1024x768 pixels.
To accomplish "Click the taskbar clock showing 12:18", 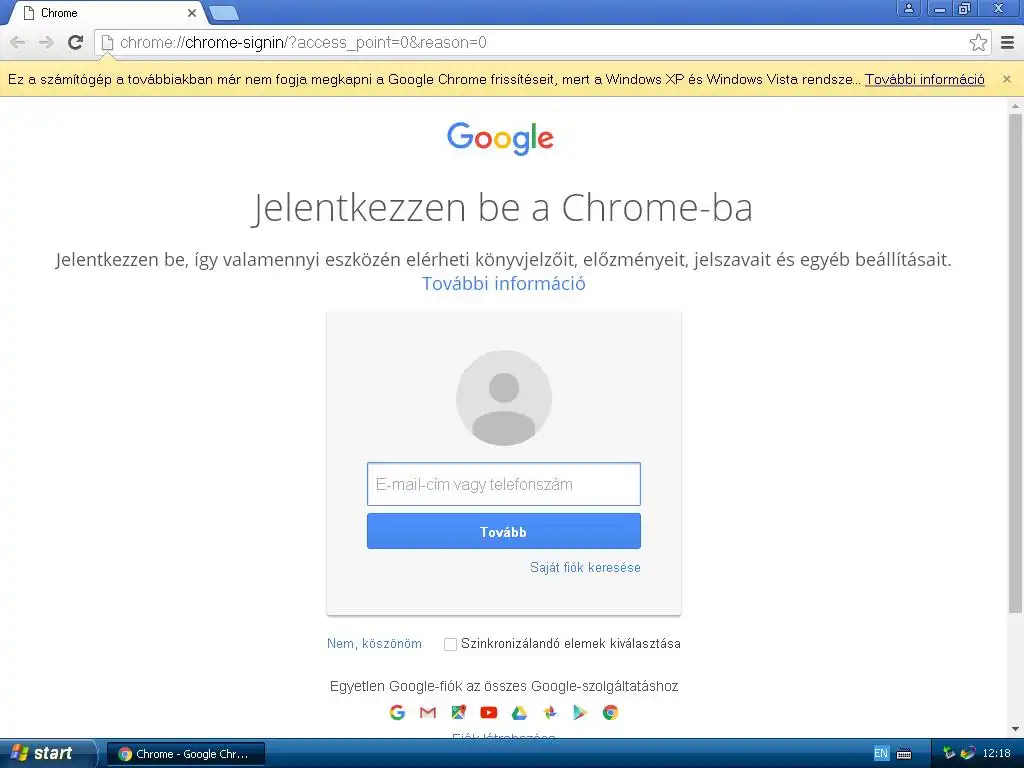I will (997, 754).
